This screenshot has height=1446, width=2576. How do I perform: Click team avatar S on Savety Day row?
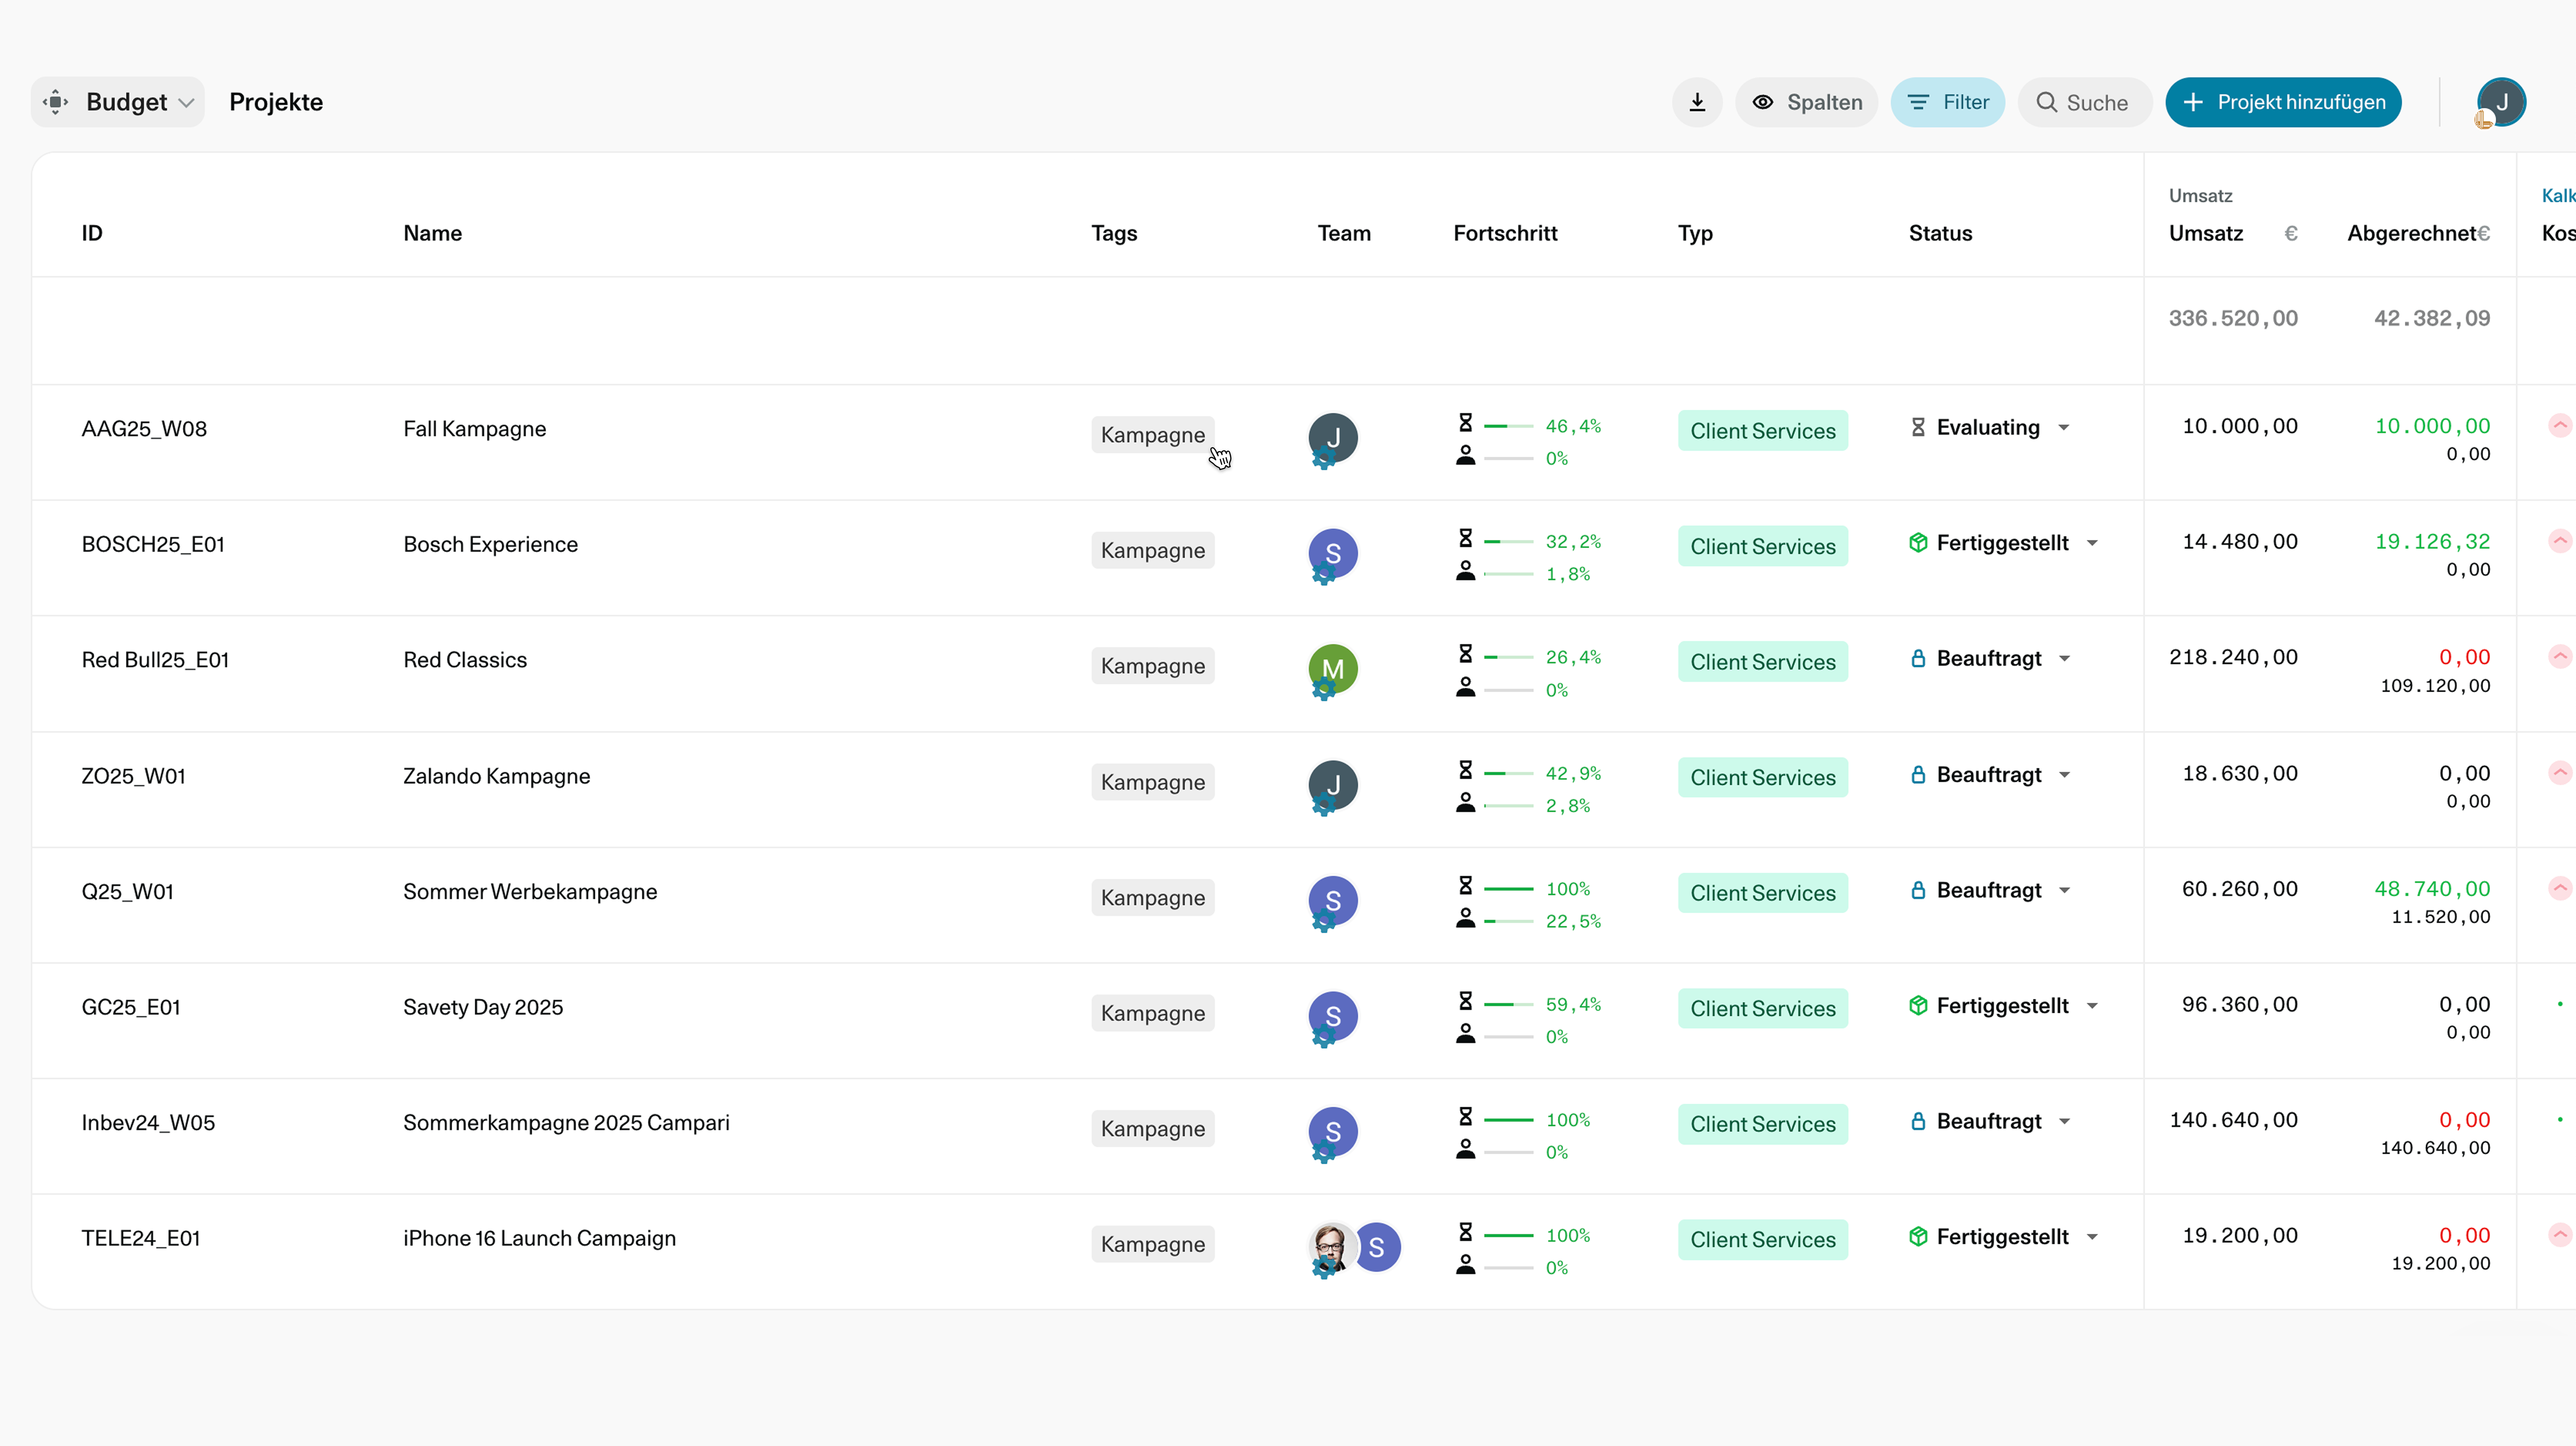(x=1333, y=1015)
